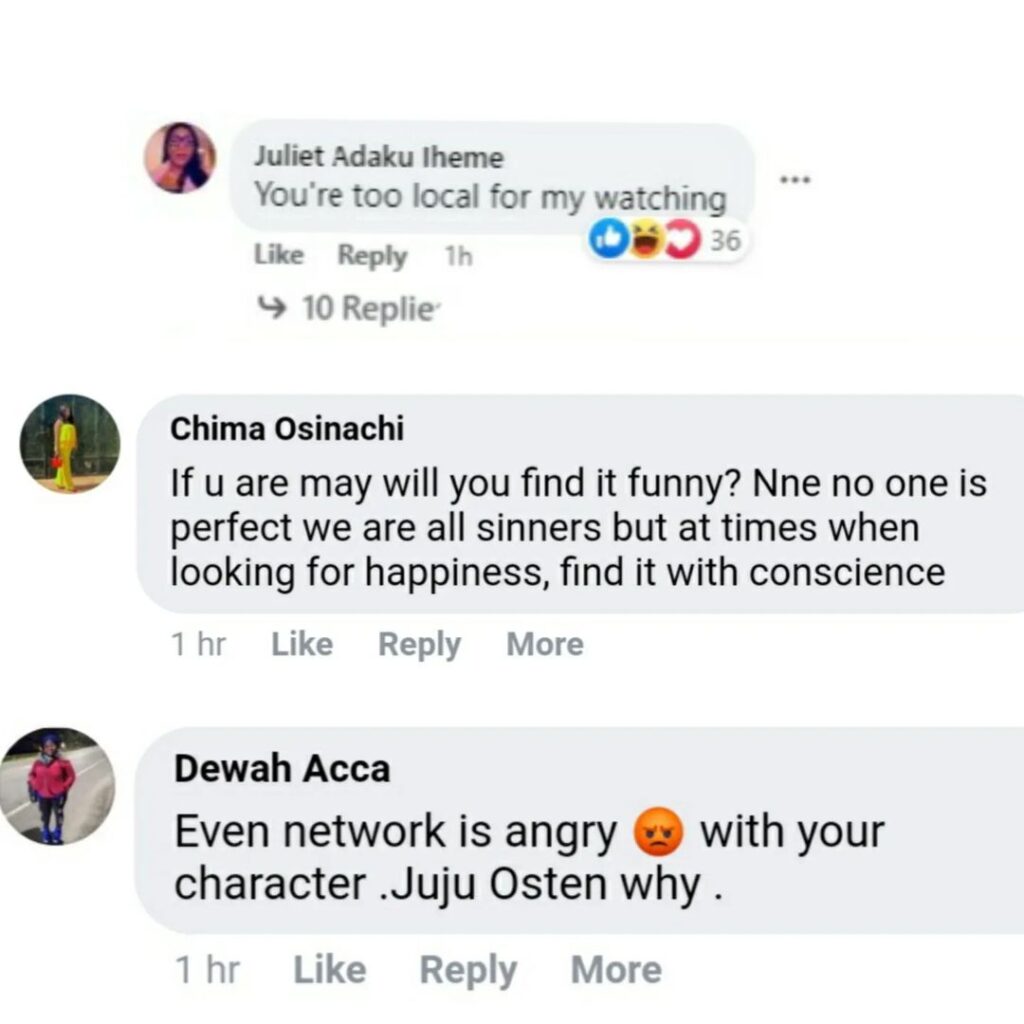1024x1024 pixels.
Task: Click the laughing Haha reaction icon
Action: pos(646,240)
